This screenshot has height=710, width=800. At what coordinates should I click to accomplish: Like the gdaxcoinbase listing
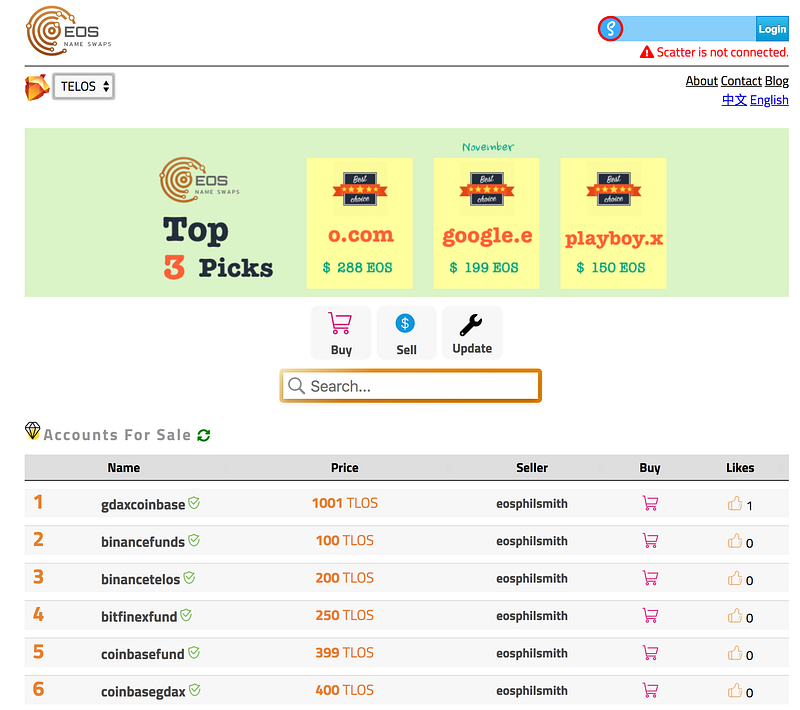click(735, 503)
